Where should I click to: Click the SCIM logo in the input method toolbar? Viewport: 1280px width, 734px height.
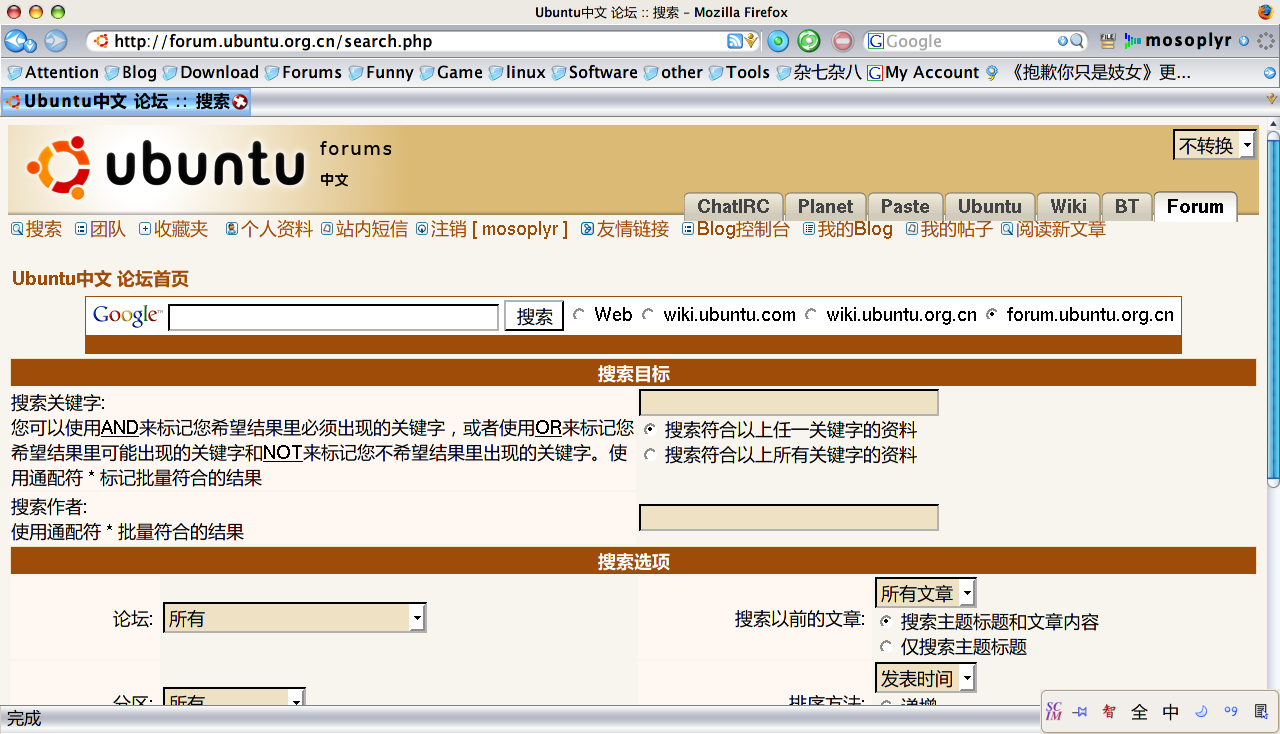tap(1053, 712)
